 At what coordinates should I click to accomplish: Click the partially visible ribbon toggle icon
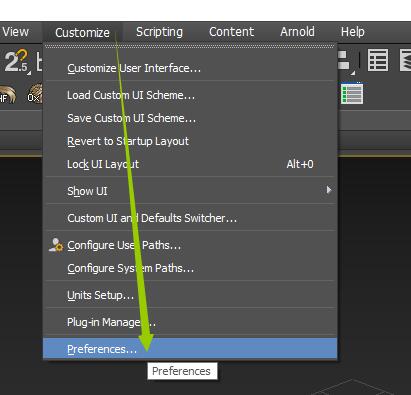405,60
